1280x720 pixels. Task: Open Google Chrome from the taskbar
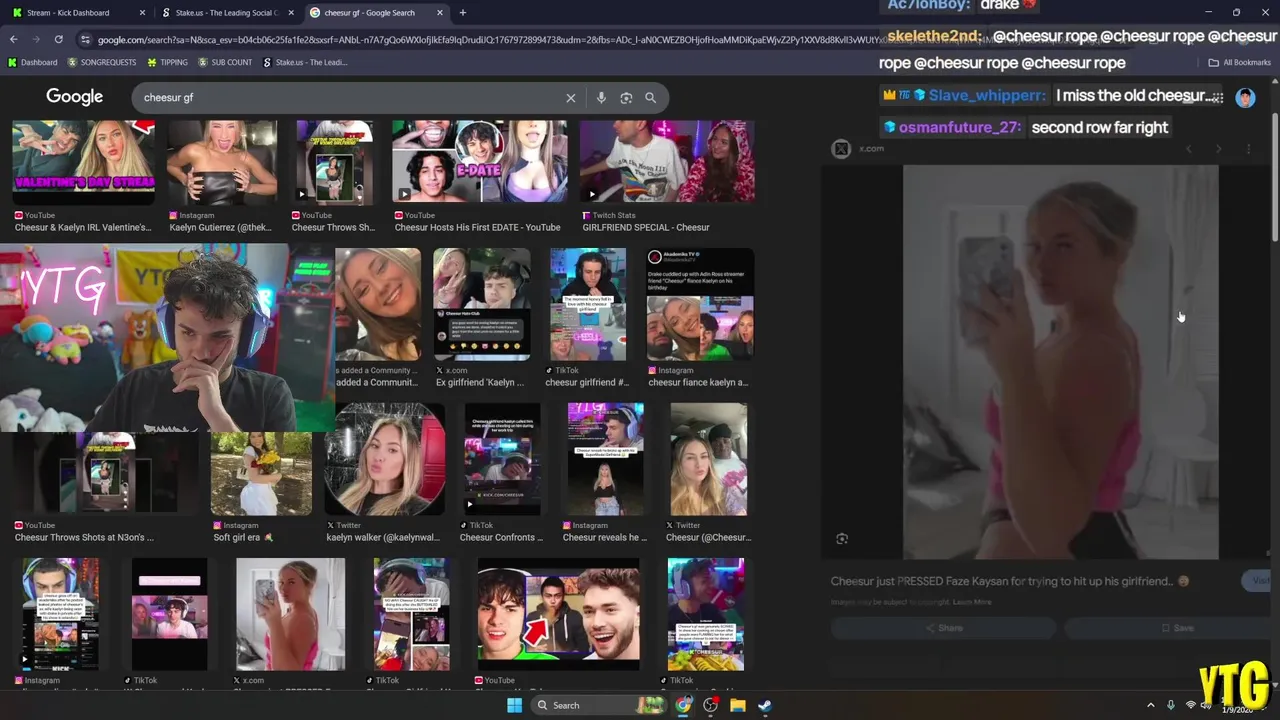(683, 705)
